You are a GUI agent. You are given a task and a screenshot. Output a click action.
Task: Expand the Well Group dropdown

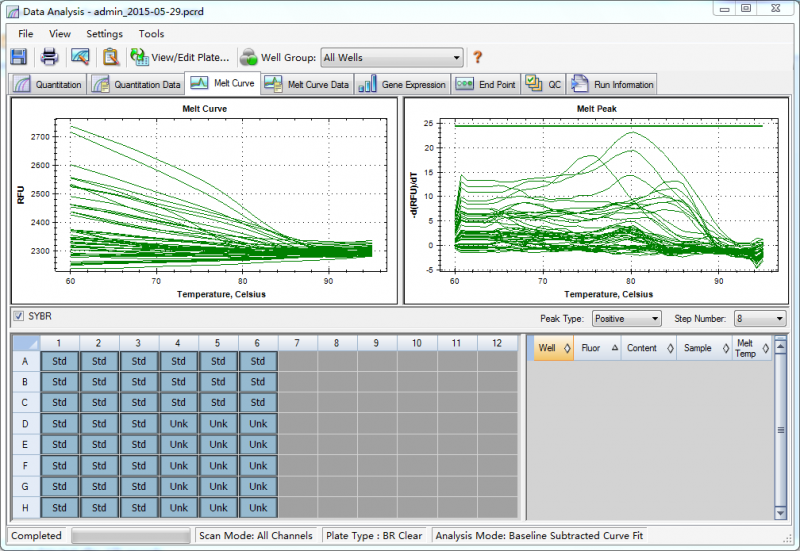tap(457, 58)
